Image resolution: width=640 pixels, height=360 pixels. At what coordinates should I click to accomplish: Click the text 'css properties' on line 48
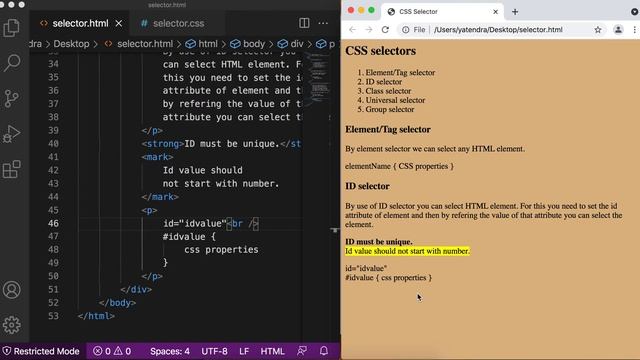221,250
